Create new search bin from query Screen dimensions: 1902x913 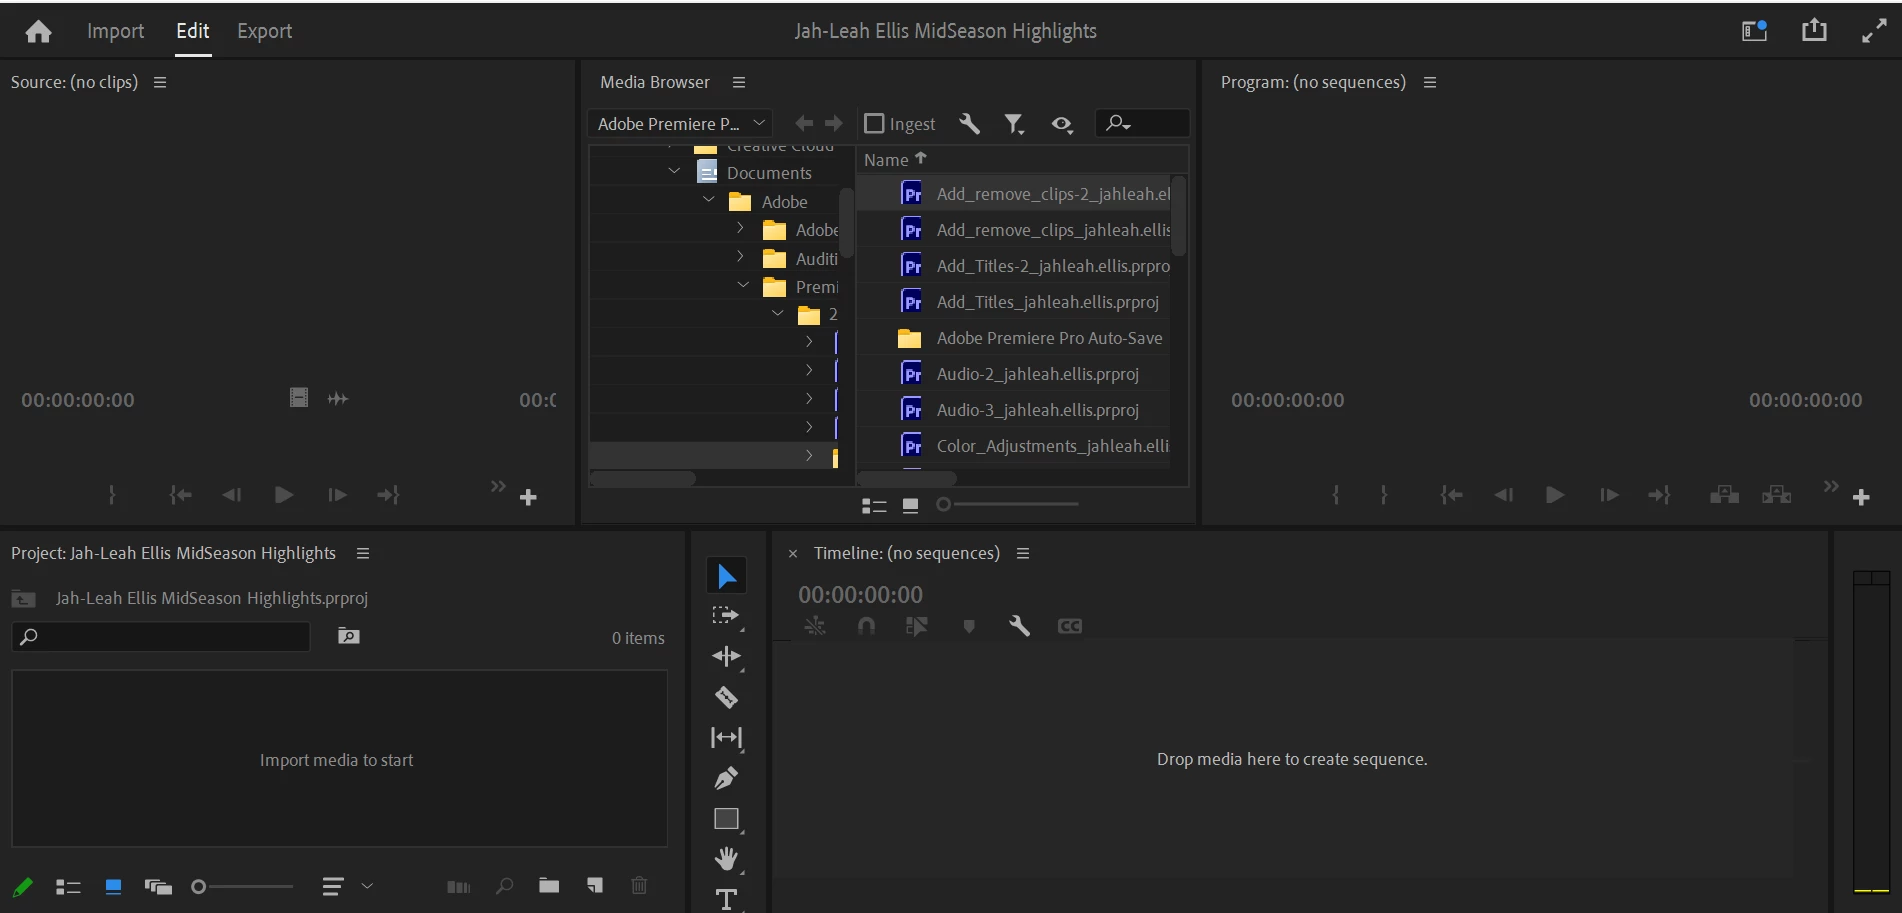348,636
